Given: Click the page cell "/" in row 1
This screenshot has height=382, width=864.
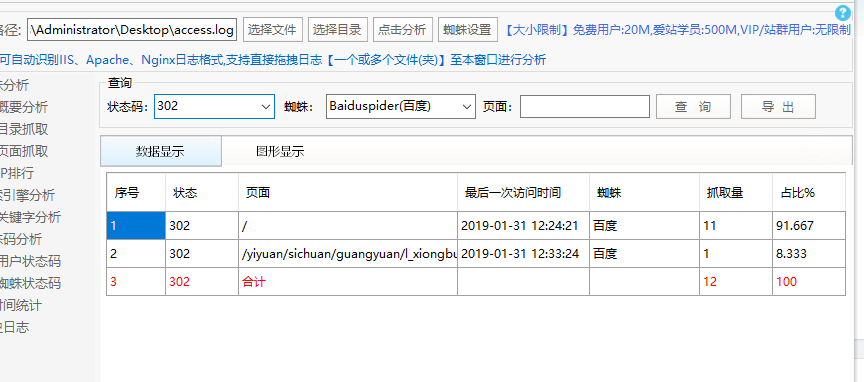Looking at the screenshot, I should tap(348, 225).
